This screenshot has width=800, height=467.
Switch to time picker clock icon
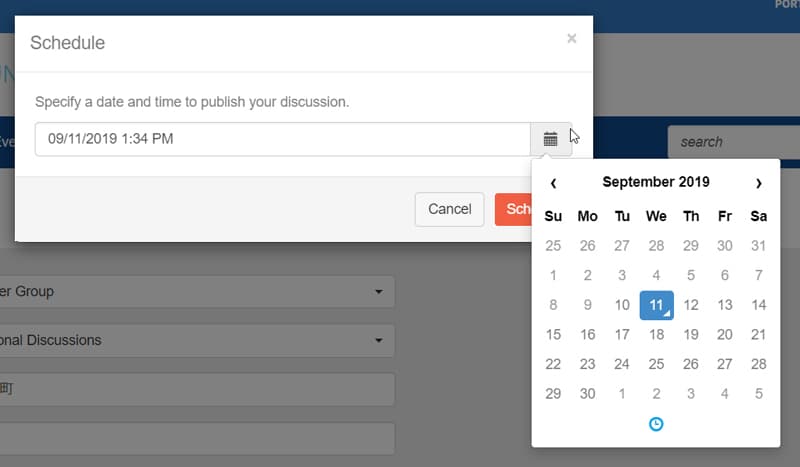656,424
